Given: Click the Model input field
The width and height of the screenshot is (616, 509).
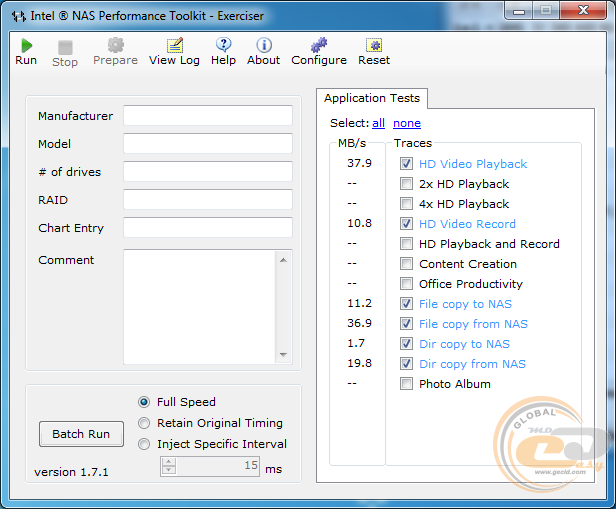Looking at the screenshot, I should [208, 143].
